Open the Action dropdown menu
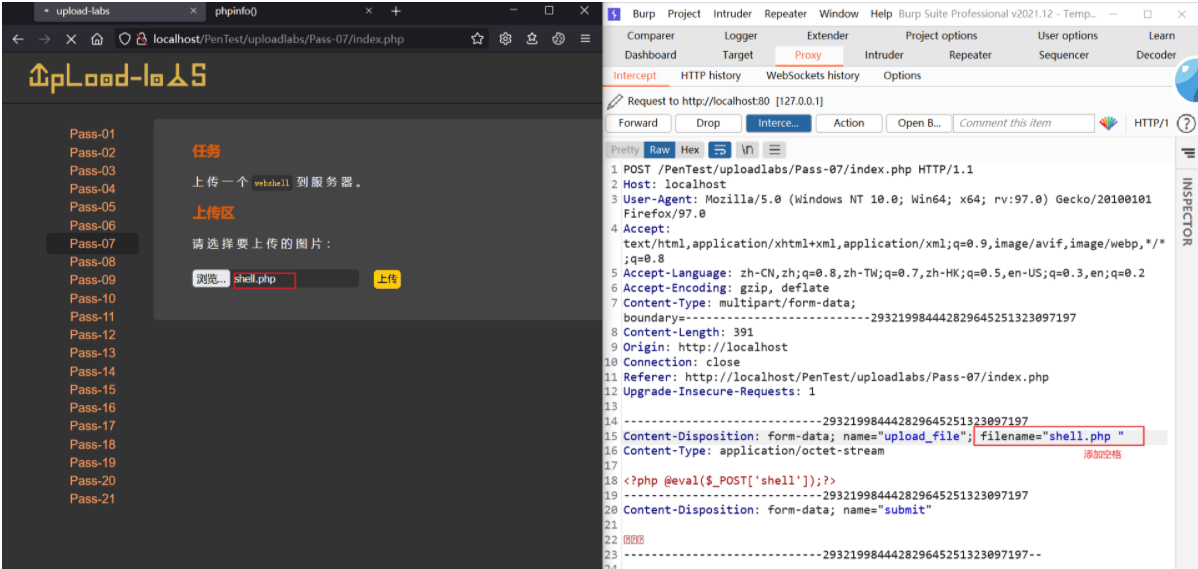Image resolution: width=1198 pixels, height=569 pixels. (x=848, y=123)
